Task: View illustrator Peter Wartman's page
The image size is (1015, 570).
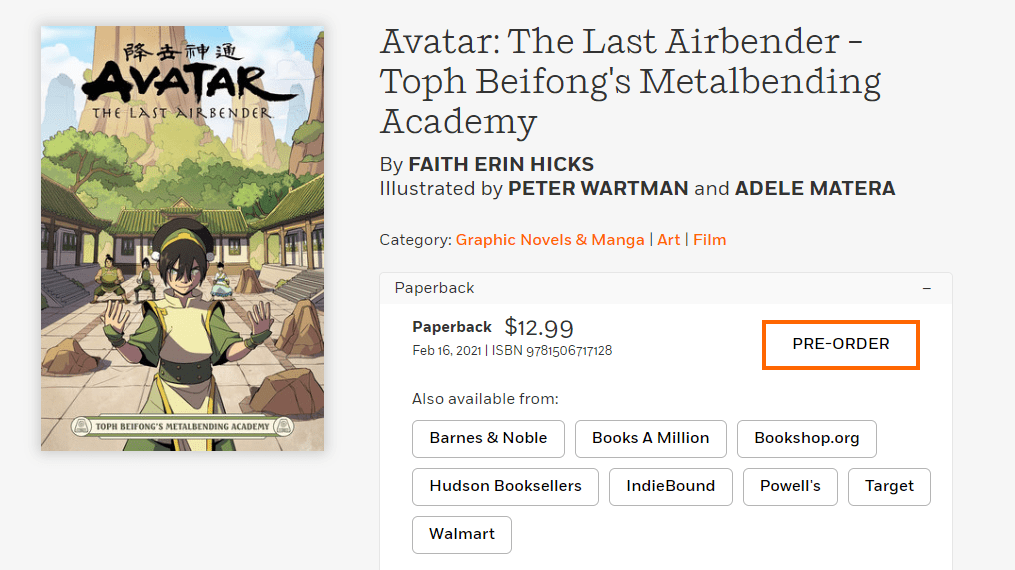Action: click(598, 188)
